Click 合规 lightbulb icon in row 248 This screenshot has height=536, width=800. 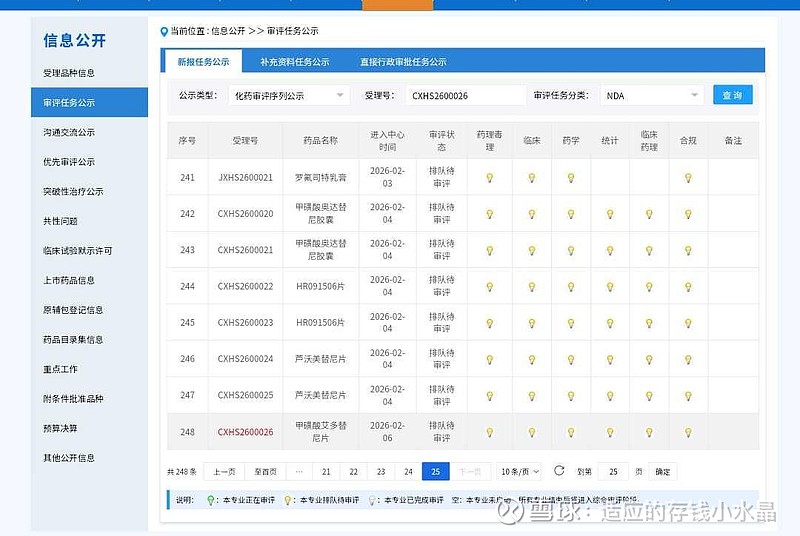pyautogui.click(x=687, y=432)
